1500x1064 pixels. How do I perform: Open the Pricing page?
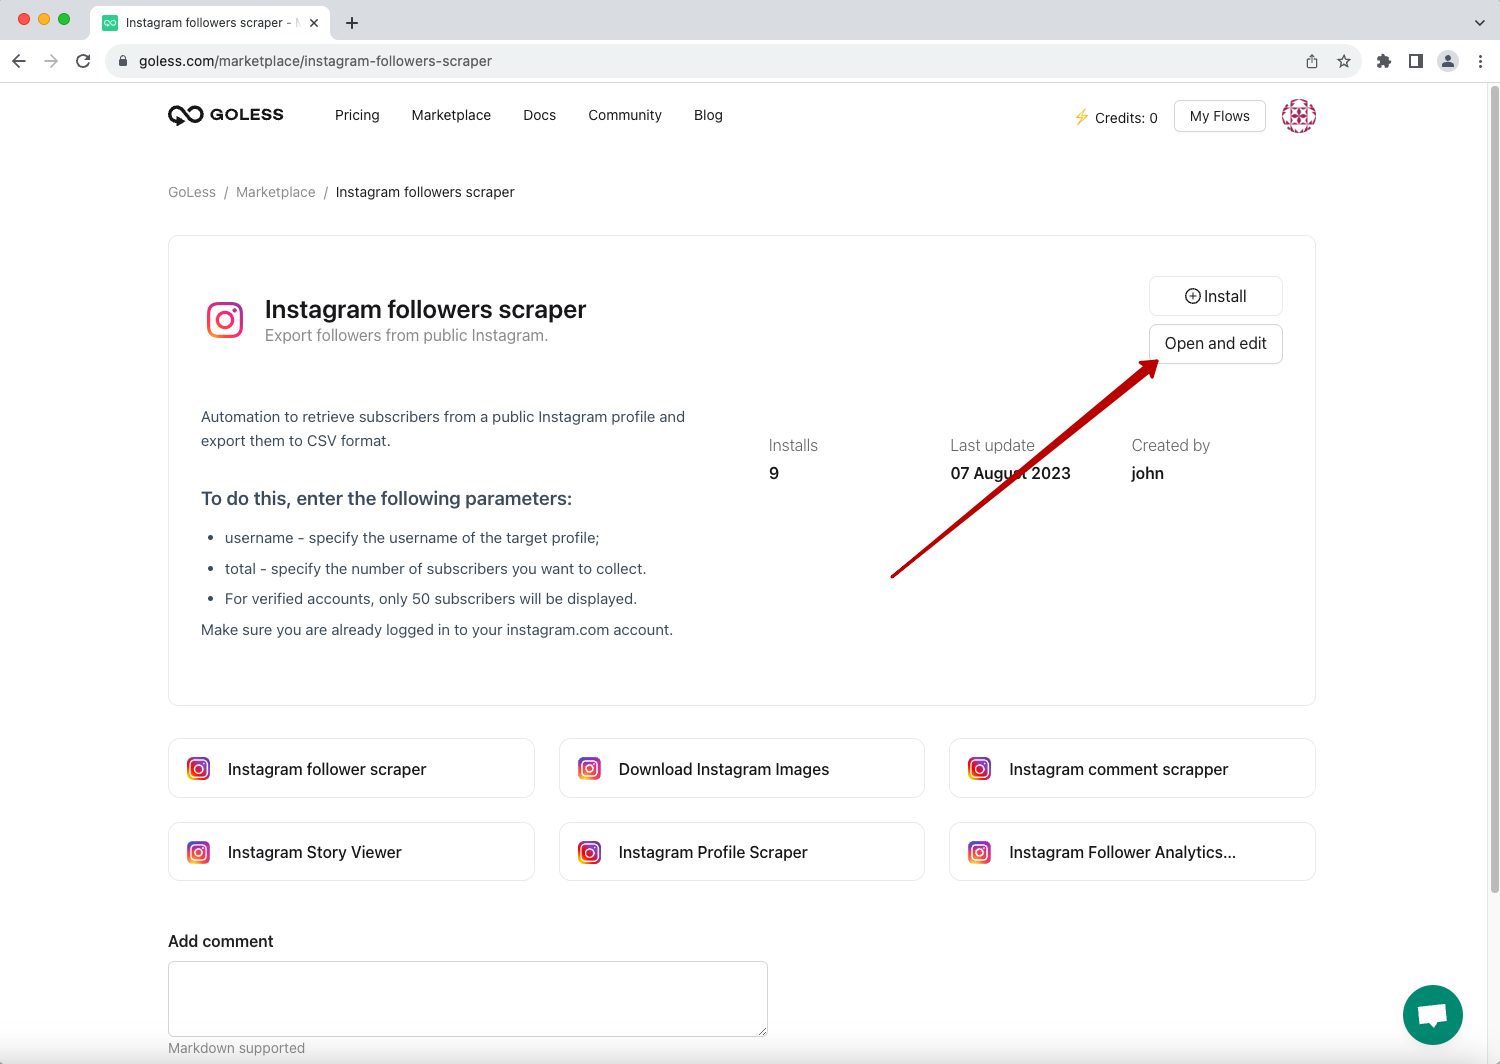point(357,115)
